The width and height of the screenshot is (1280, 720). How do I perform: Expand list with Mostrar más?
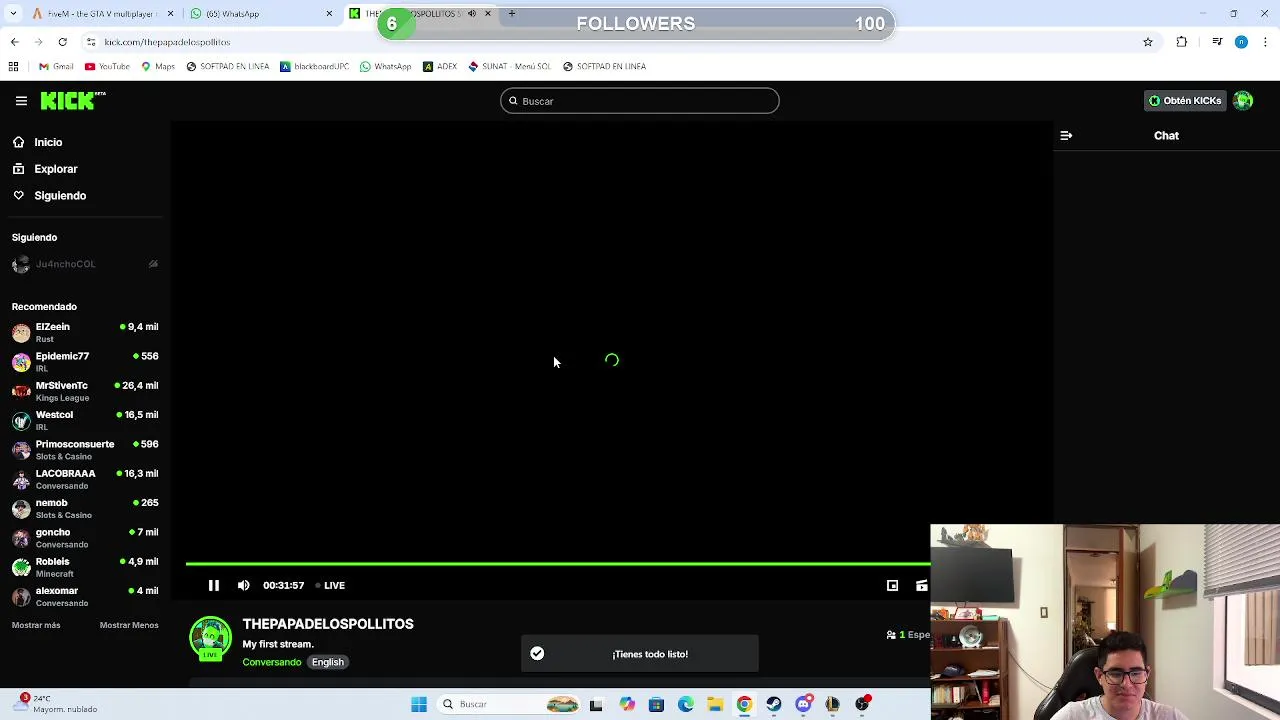[x=36, y=625]
